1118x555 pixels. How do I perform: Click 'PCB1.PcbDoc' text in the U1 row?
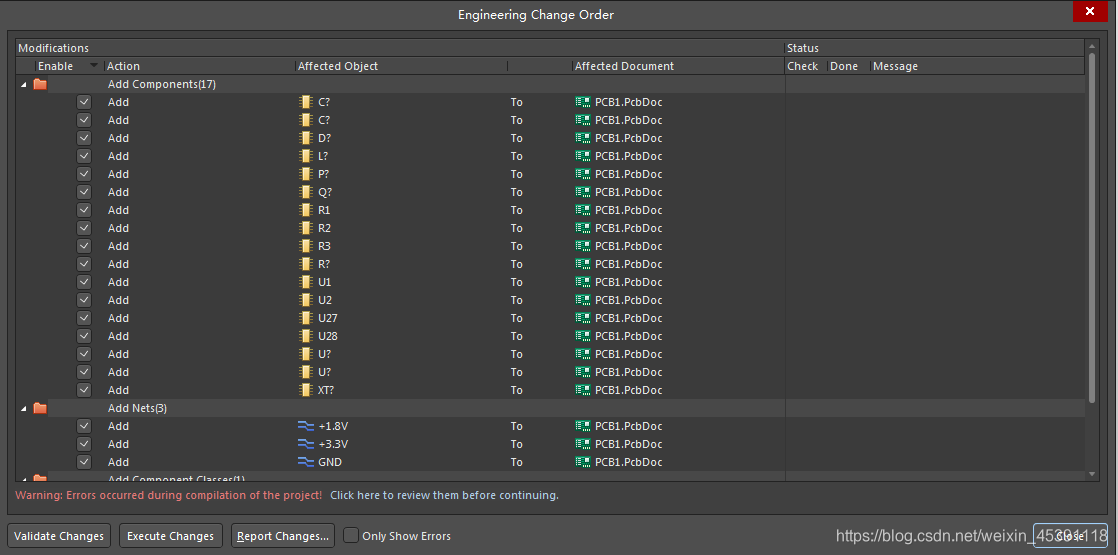[x=629, y=282]
